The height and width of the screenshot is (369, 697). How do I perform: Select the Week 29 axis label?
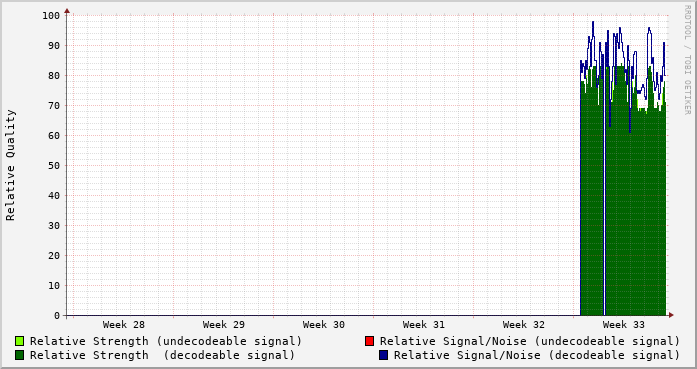point(224,325)
